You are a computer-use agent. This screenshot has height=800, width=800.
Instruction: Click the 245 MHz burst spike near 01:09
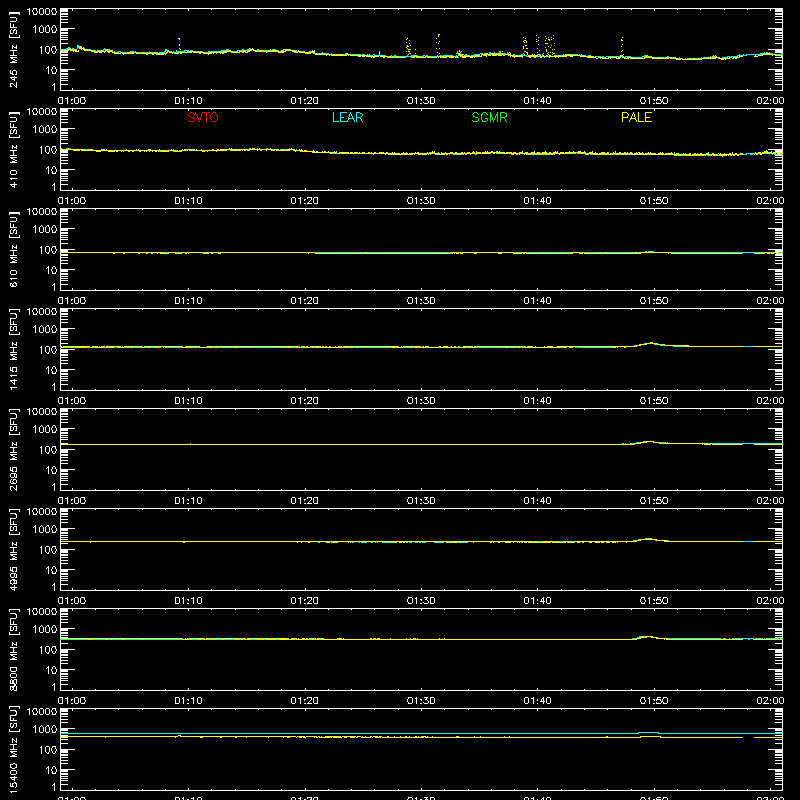click(179, 44)
